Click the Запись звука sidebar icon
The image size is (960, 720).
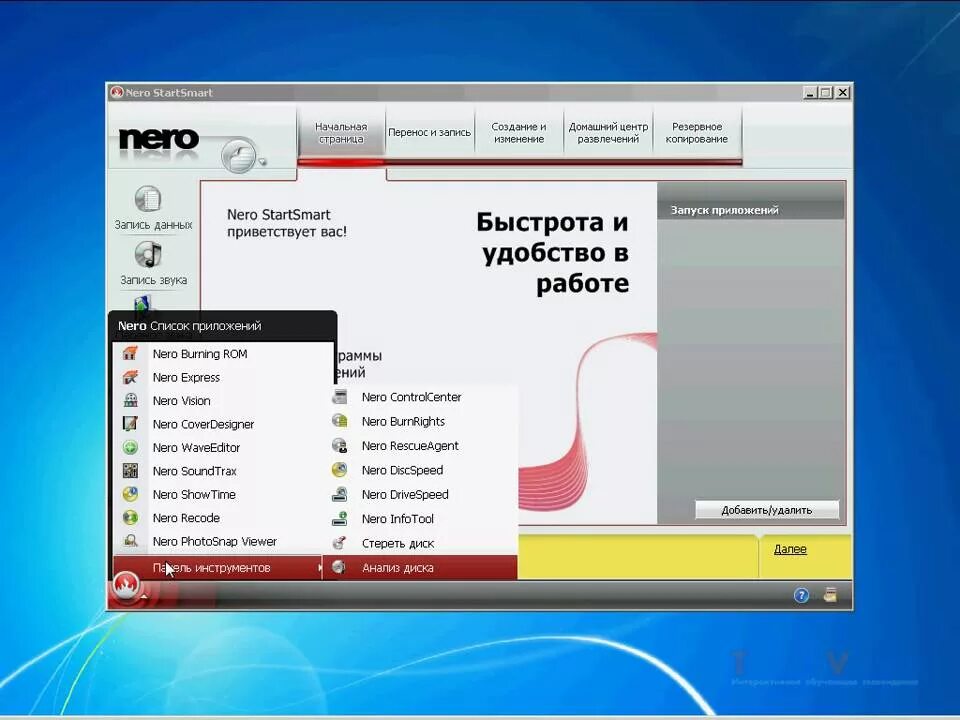click(148, 254)
